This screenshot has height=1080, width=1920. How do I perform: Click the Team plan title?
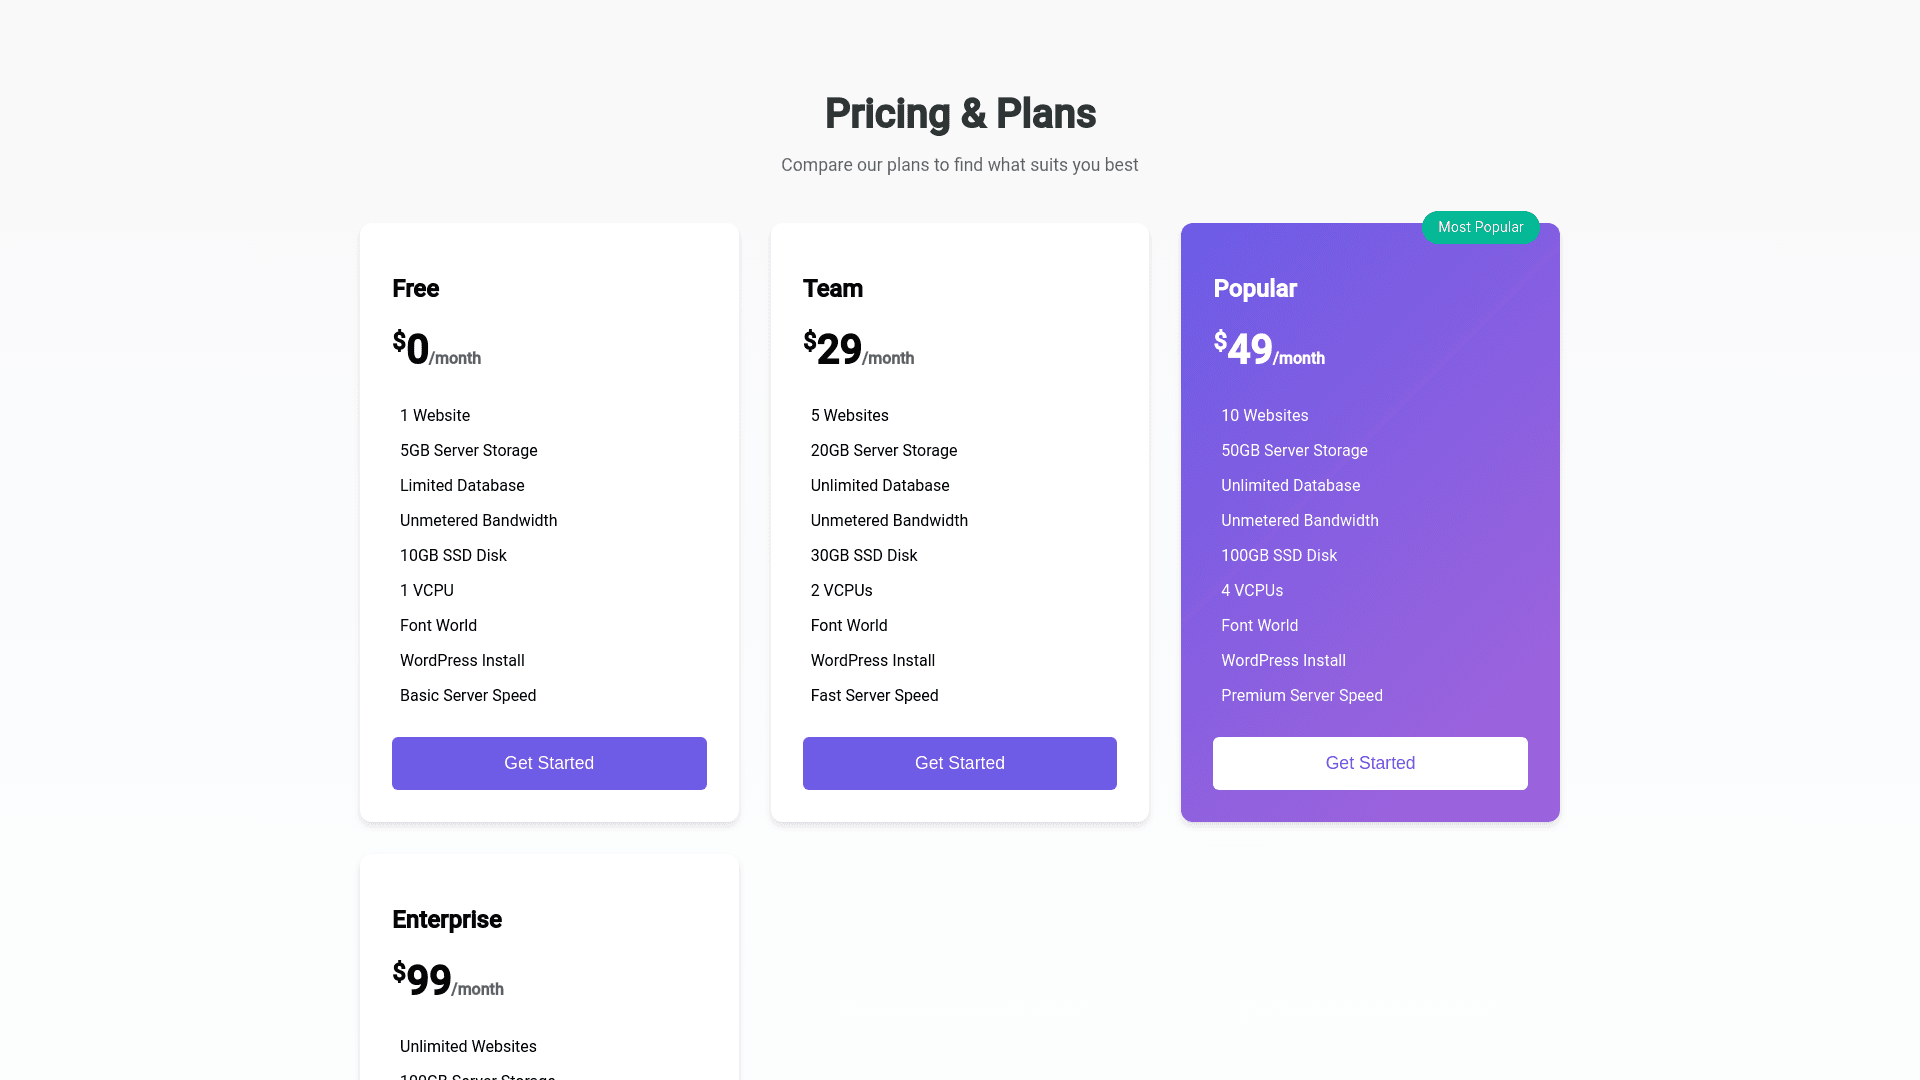(832, 288)
